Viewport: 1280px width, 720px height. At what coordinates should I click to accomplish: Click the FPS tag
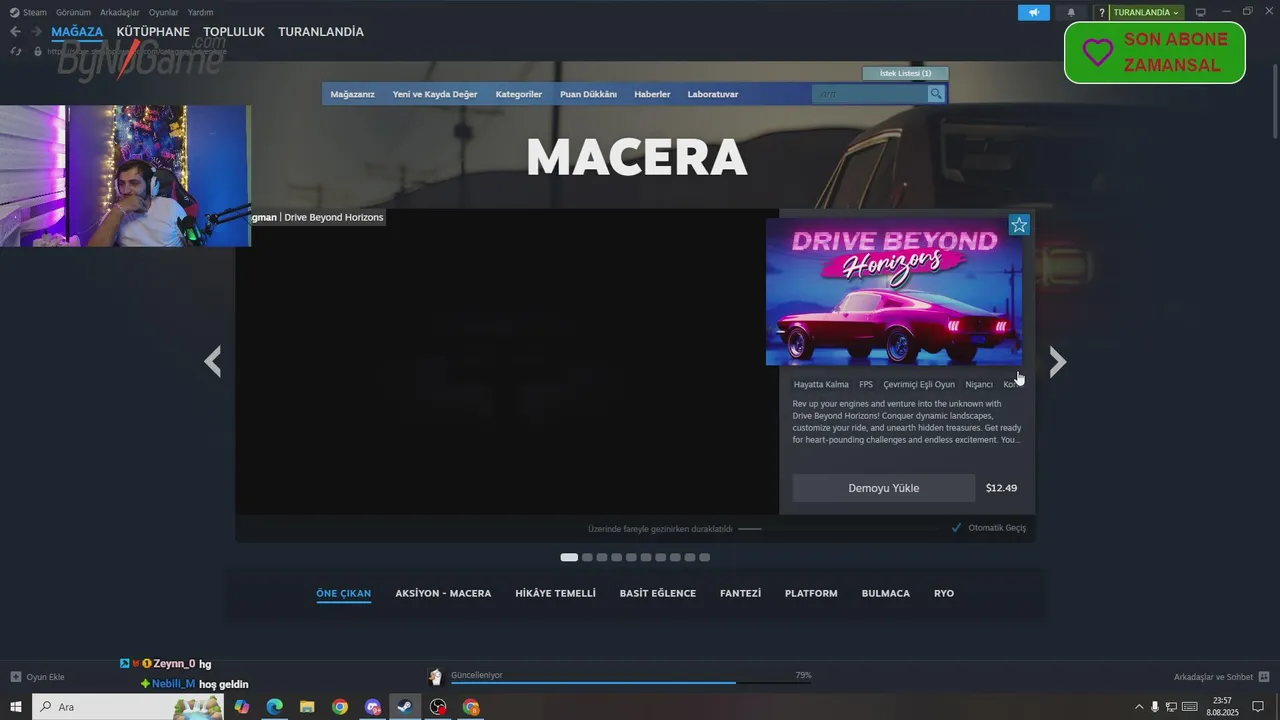[x=866, y=384]
